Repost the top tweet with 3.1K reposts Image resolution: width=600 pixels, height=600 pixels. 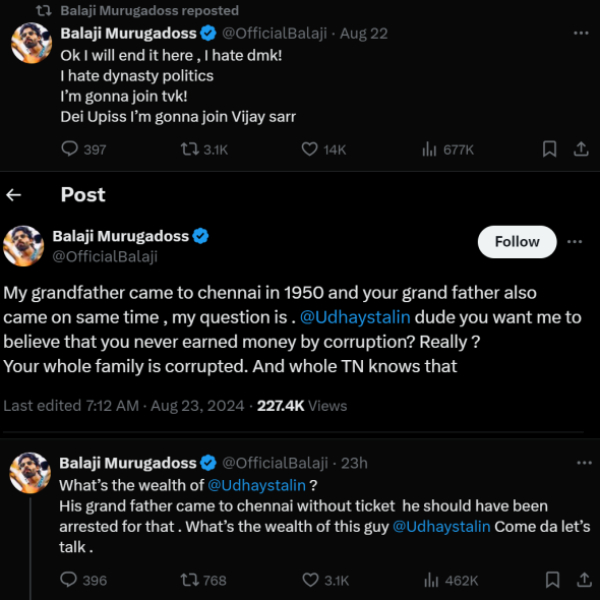(189, 149)
